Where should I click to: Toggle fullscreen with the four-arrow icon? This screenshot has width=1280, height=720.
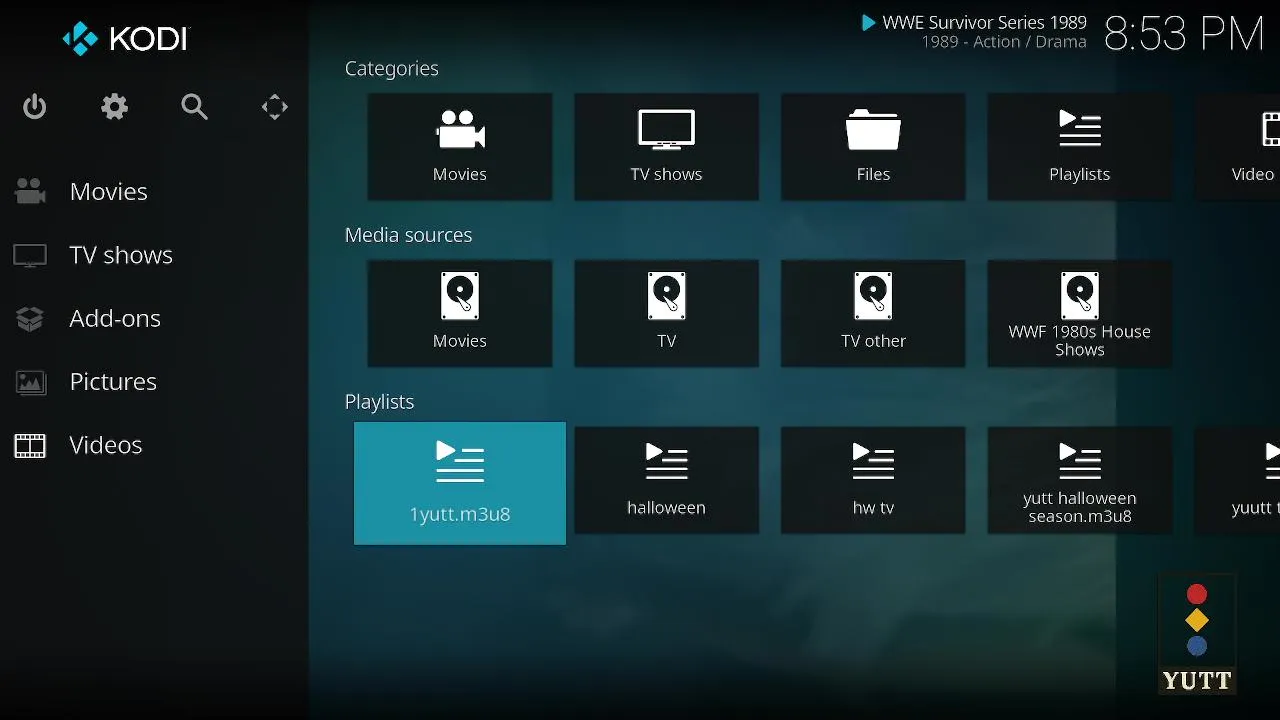[x=275, y=107]
